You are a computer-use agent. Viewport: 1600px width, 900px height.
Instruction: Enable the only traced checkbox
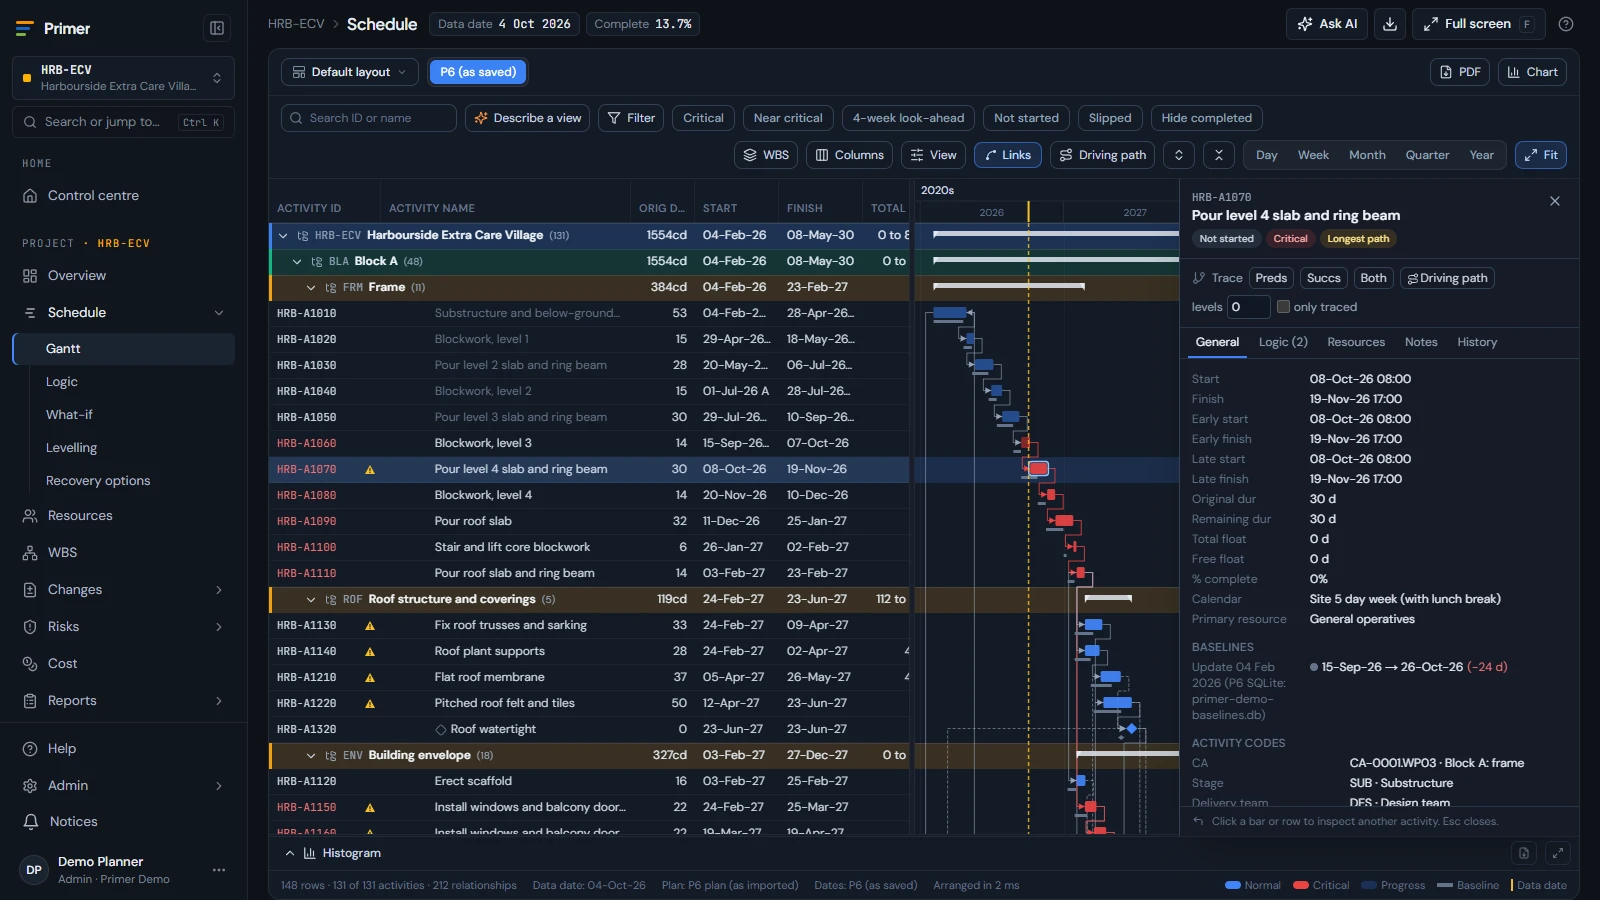tap(1283, 307)
